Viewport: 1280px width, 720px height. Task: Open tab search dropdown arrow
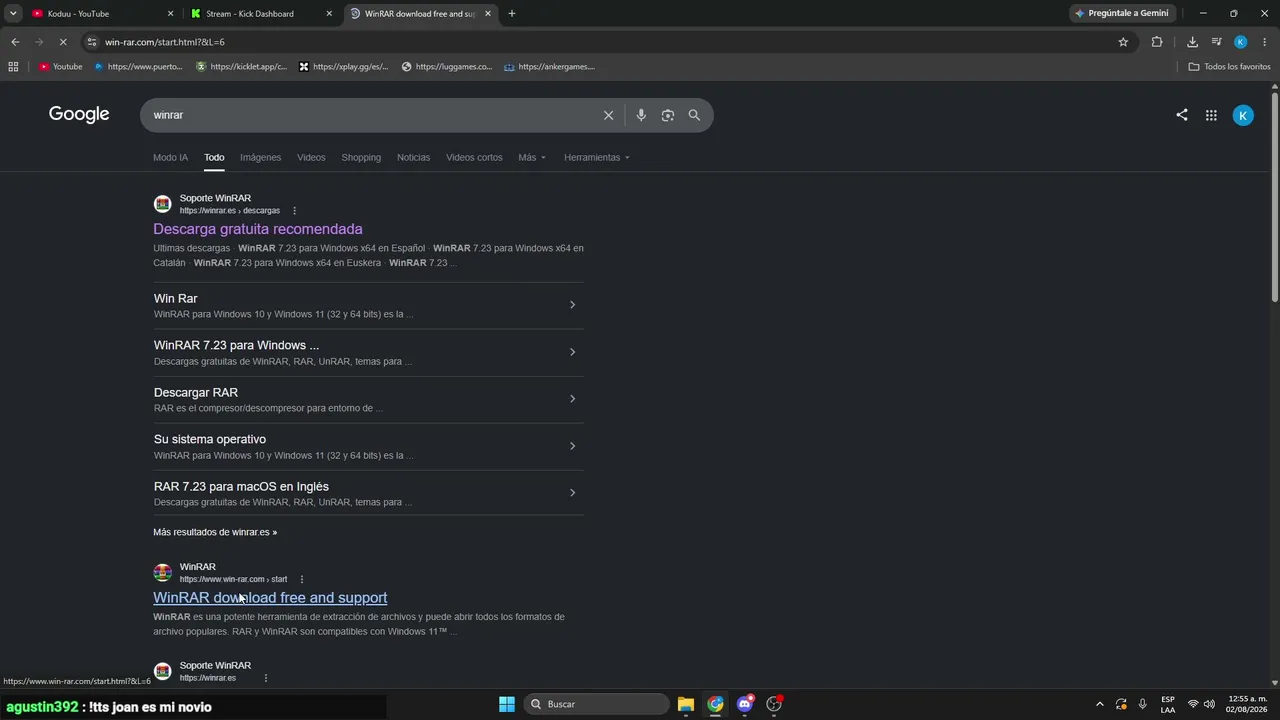click(13, 14)
